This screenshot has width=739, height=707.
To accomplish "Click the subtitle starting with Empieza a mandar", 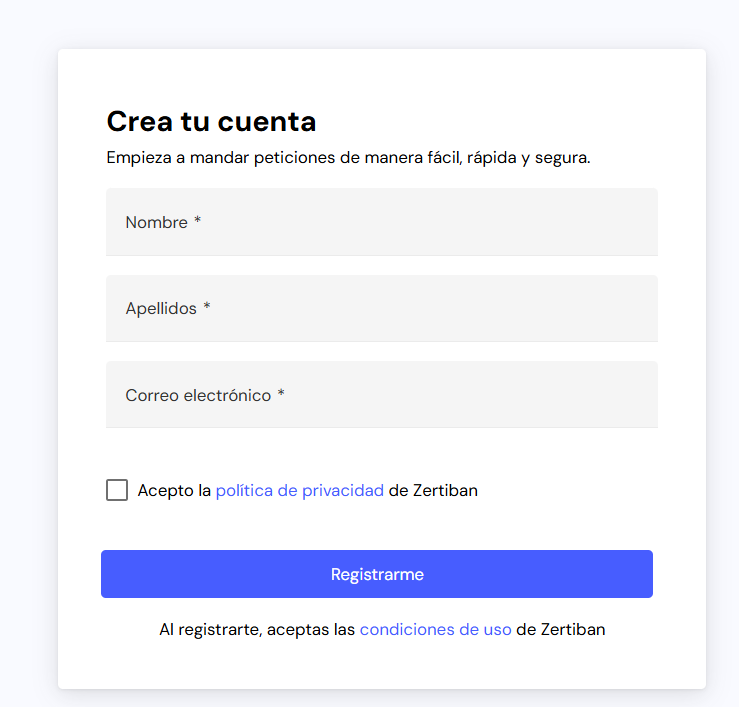I will point(348,157).
